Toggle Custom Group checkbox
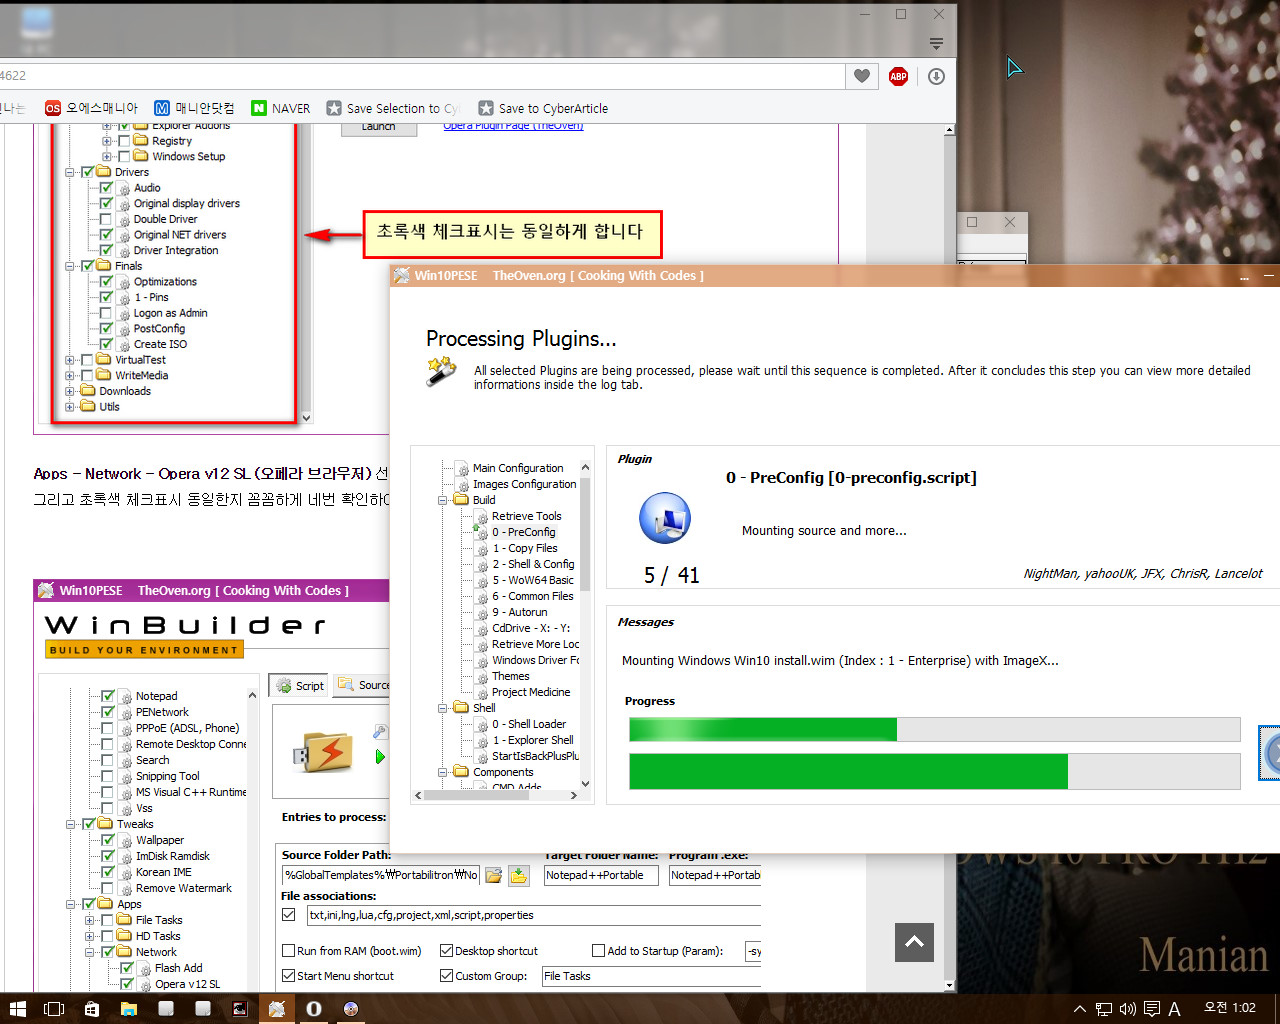Screen dimensions: 1280x1024 pos(446,976)
